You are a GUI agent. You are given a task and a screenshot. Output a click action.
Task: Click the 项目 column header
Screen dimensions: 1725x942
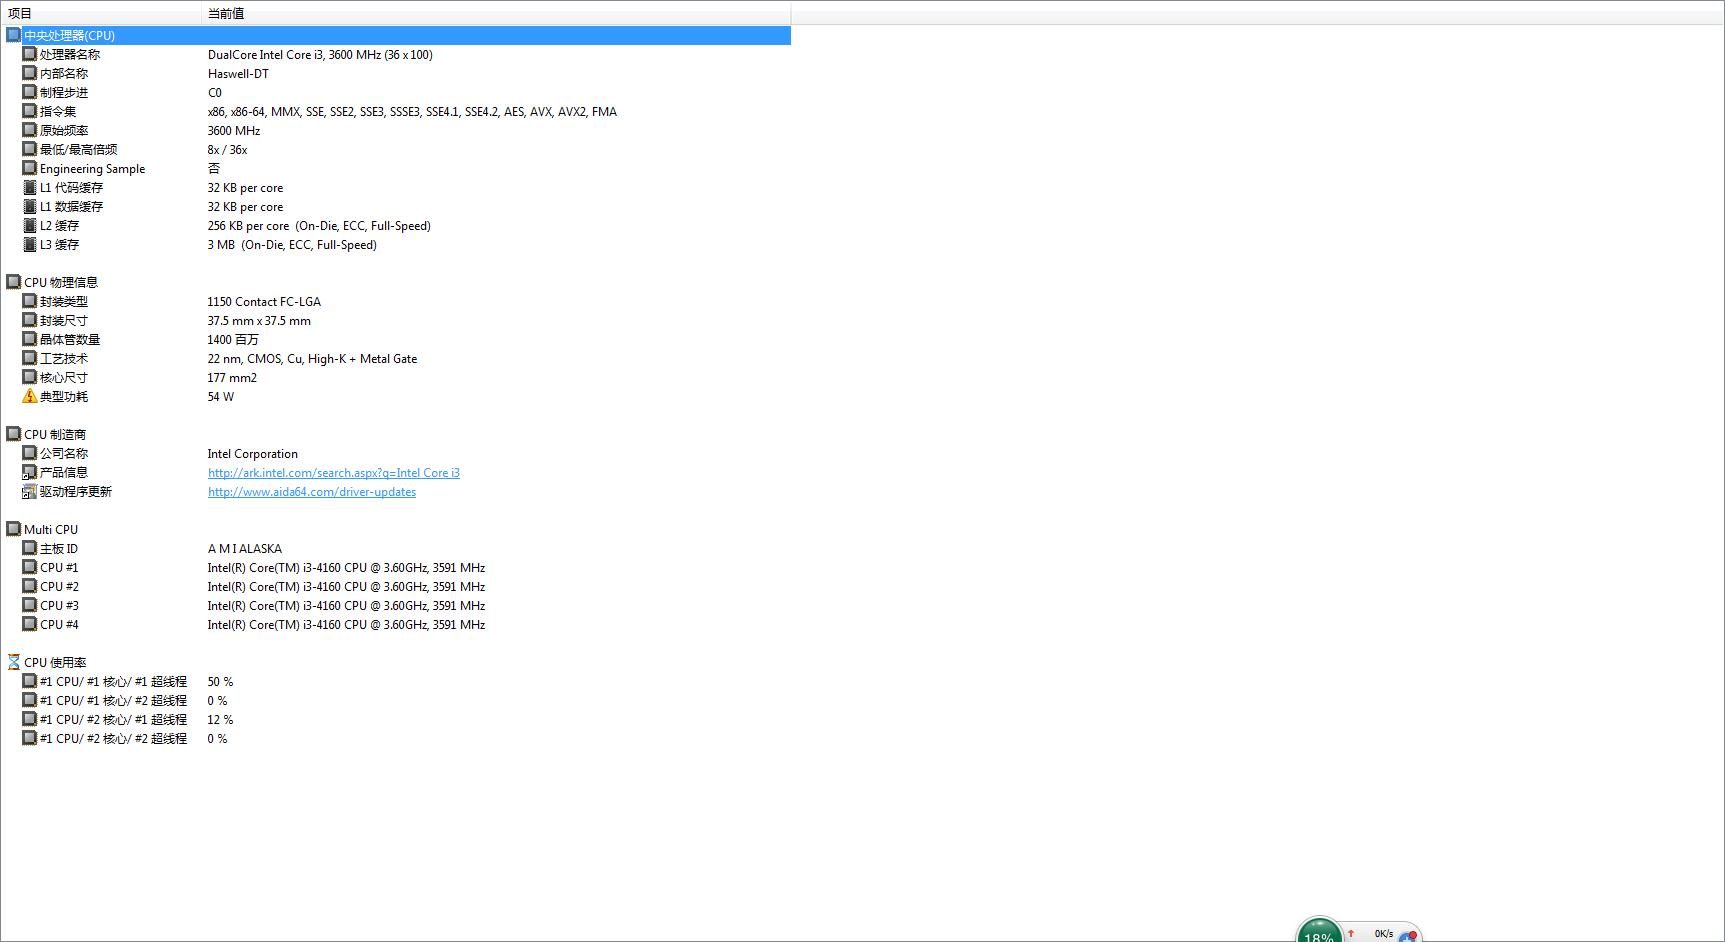tap(101, 13)
